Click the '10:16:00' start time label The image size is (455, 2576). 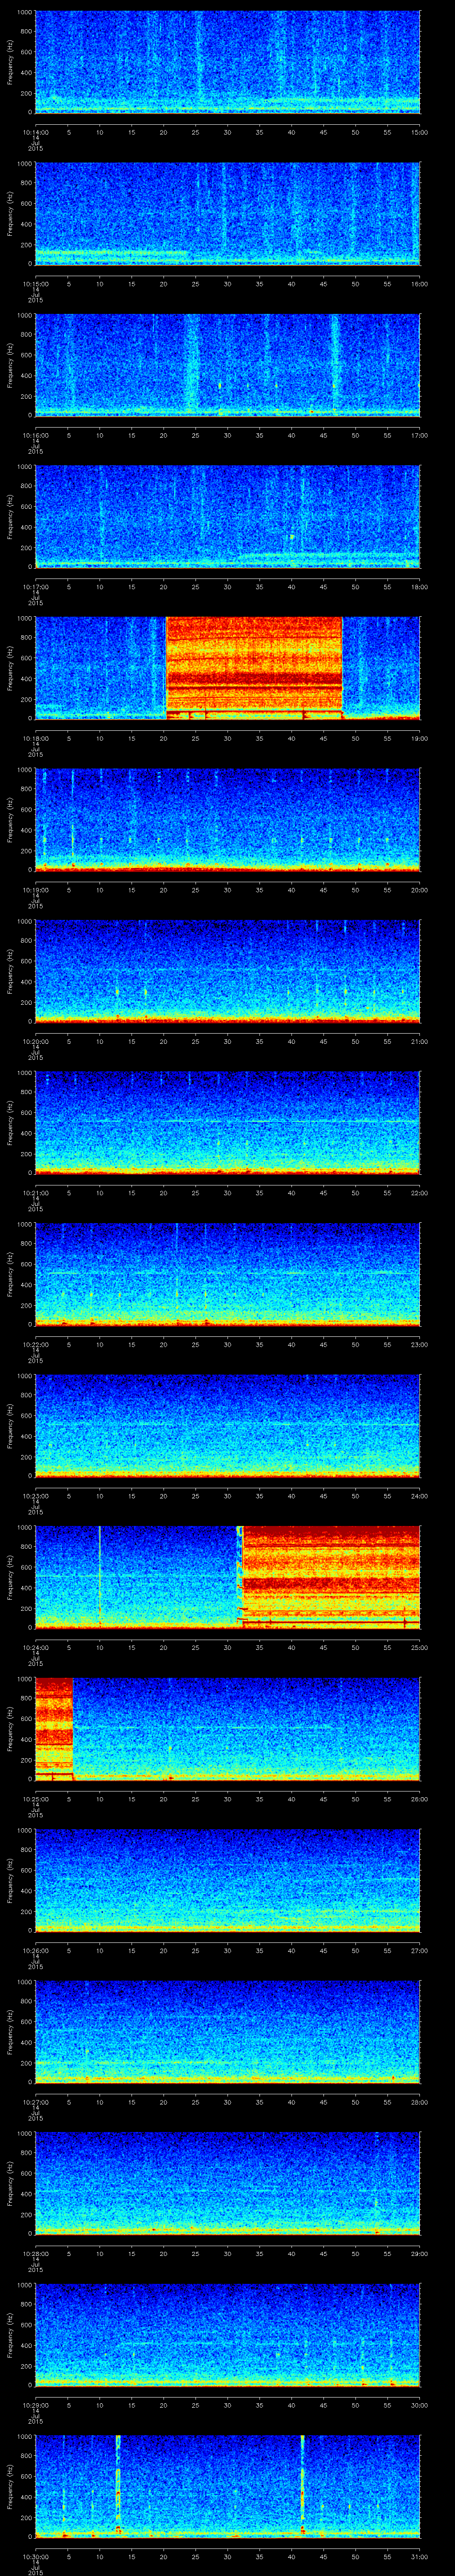pos(35,434)
